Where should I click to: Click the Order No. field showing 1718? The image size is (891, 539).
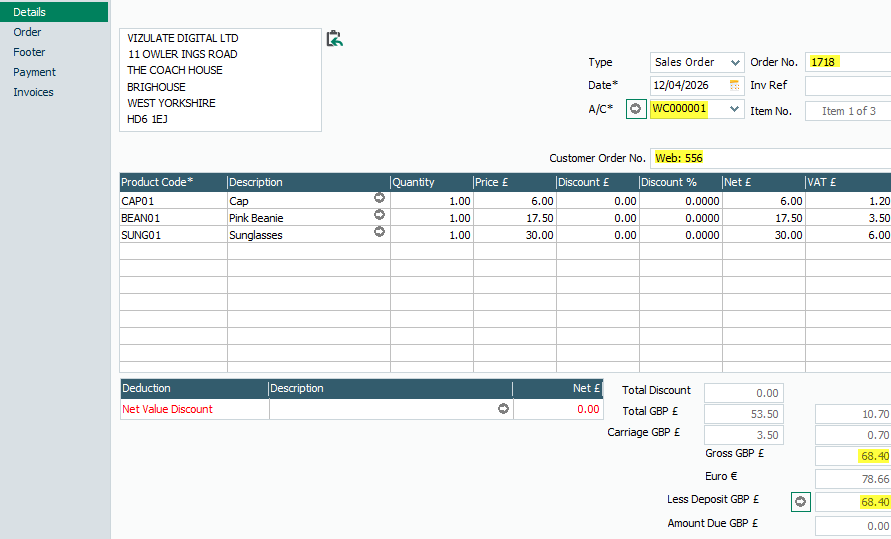click(x=848, y=62)
